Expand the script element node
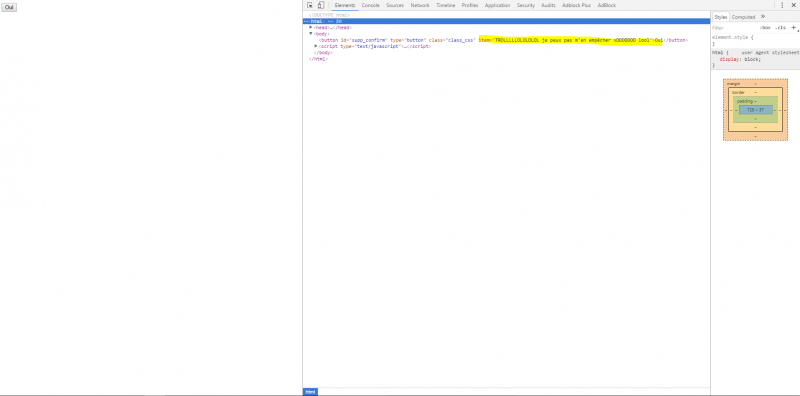 point(316,46)
